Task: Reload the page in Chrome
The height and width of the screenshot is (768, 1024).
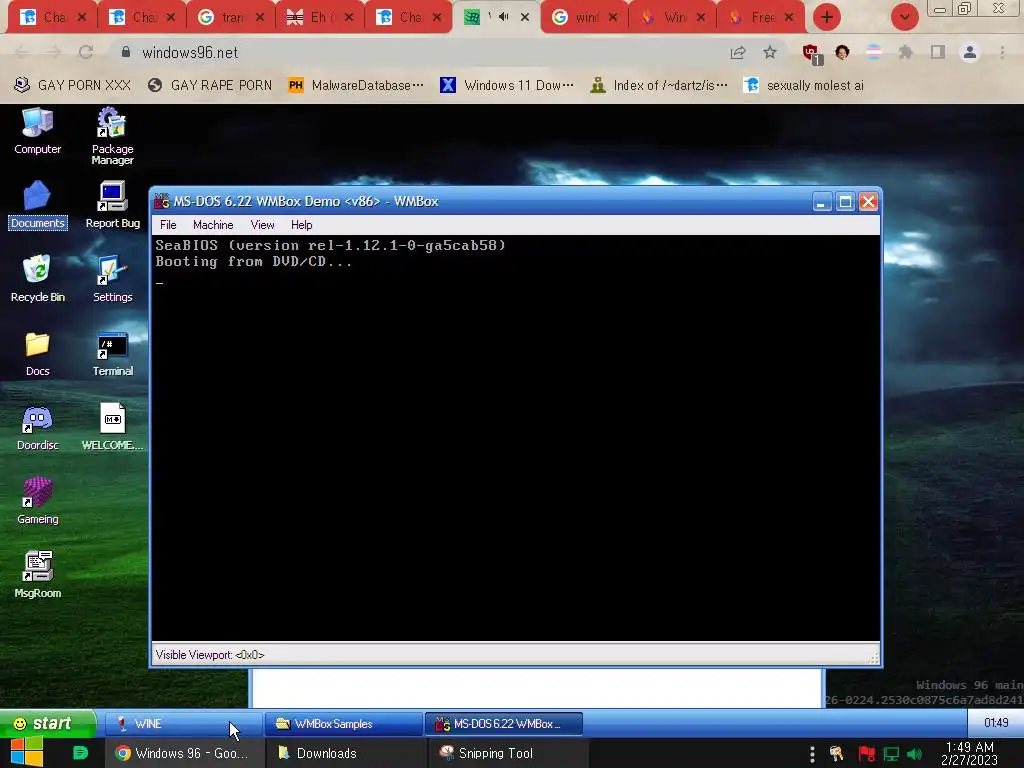Action: pyautogui.click(x=86, y=52)
